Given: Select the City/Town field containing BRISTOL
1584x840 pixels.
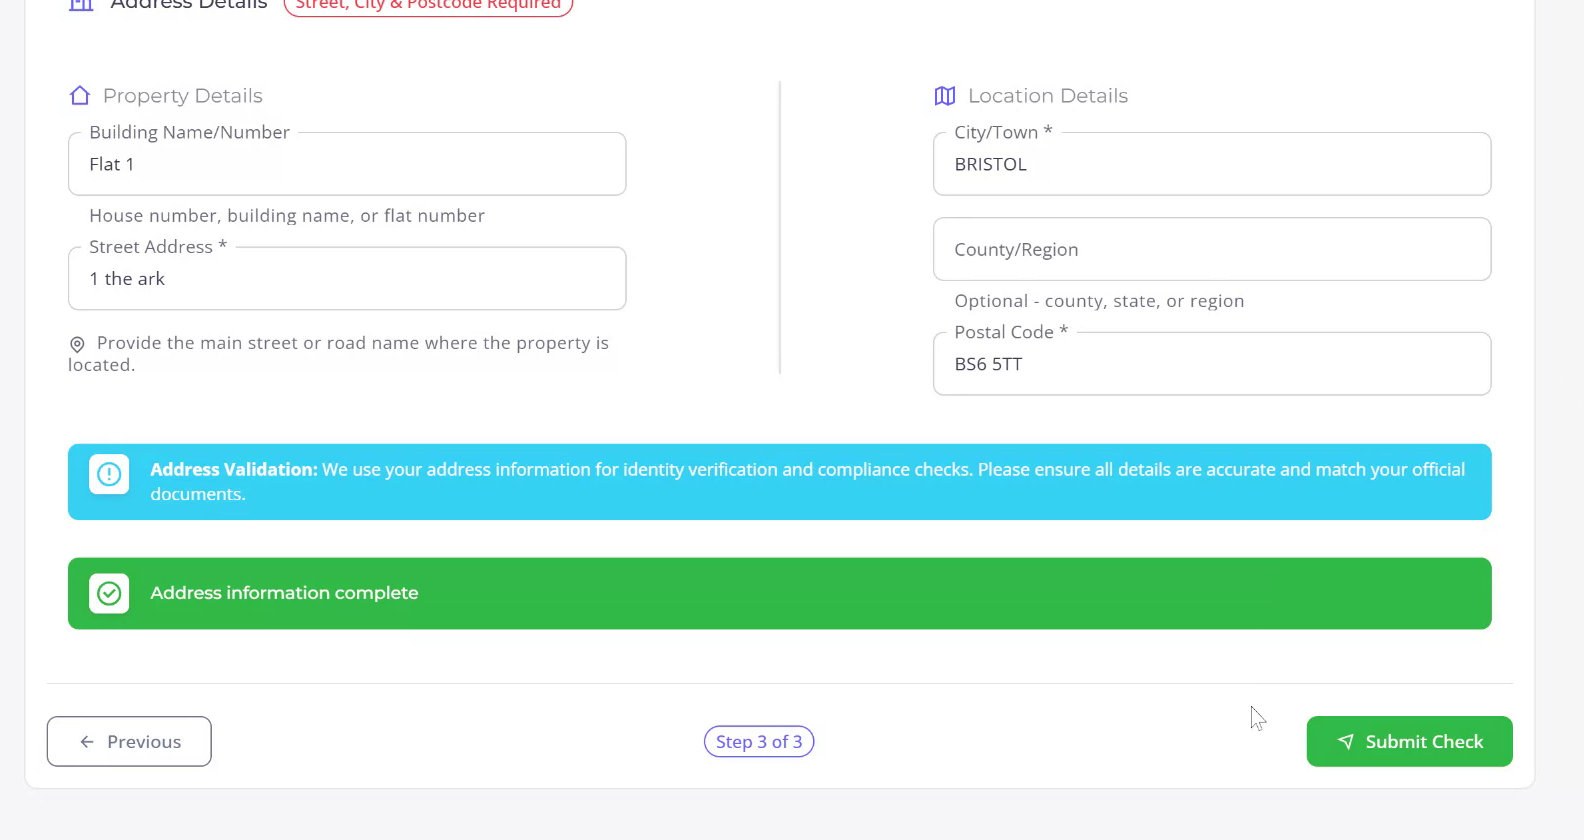Looking at the screenshot, I should pyautogui.click(x=1211, y=165).
